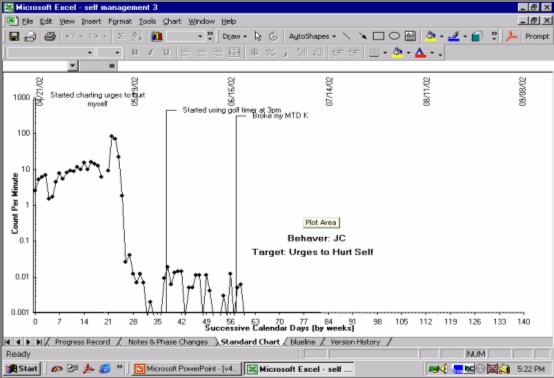Open the AutoShapes dropdown menu
554x378 pixels.
pos(312,36)
